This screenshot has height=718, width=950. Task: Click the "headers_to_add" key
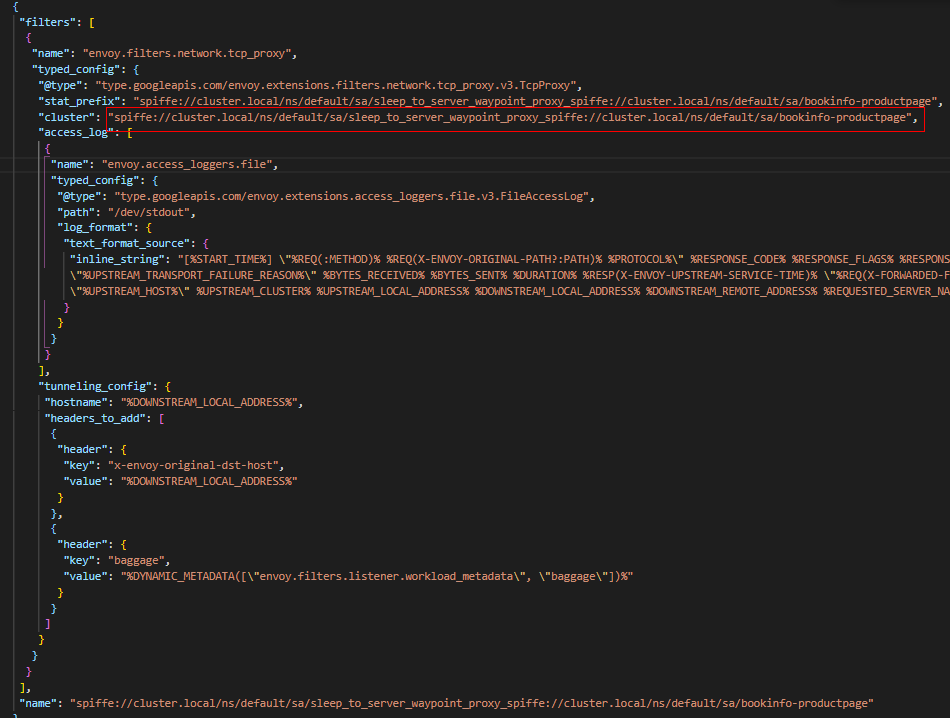(x=96, y=417)
